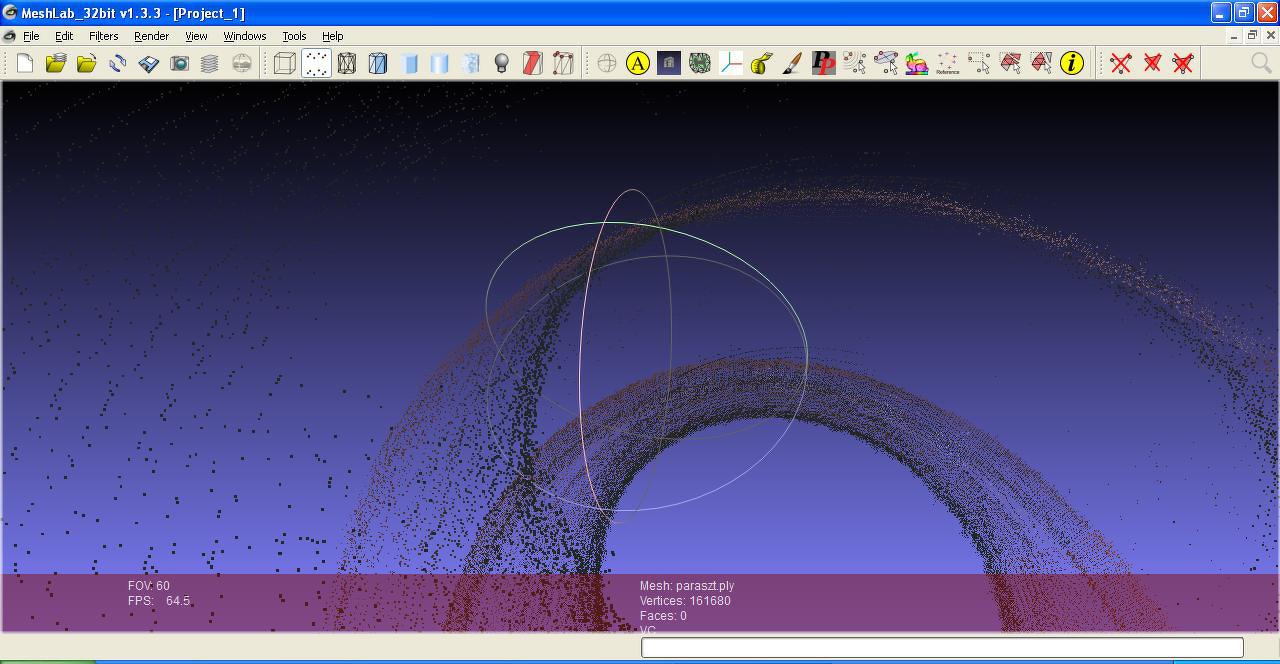Select the measuring tape tool
Image resolution: width=1280 pixels, height=664 pixels.
pyautogui.click(x=762, y=63)
